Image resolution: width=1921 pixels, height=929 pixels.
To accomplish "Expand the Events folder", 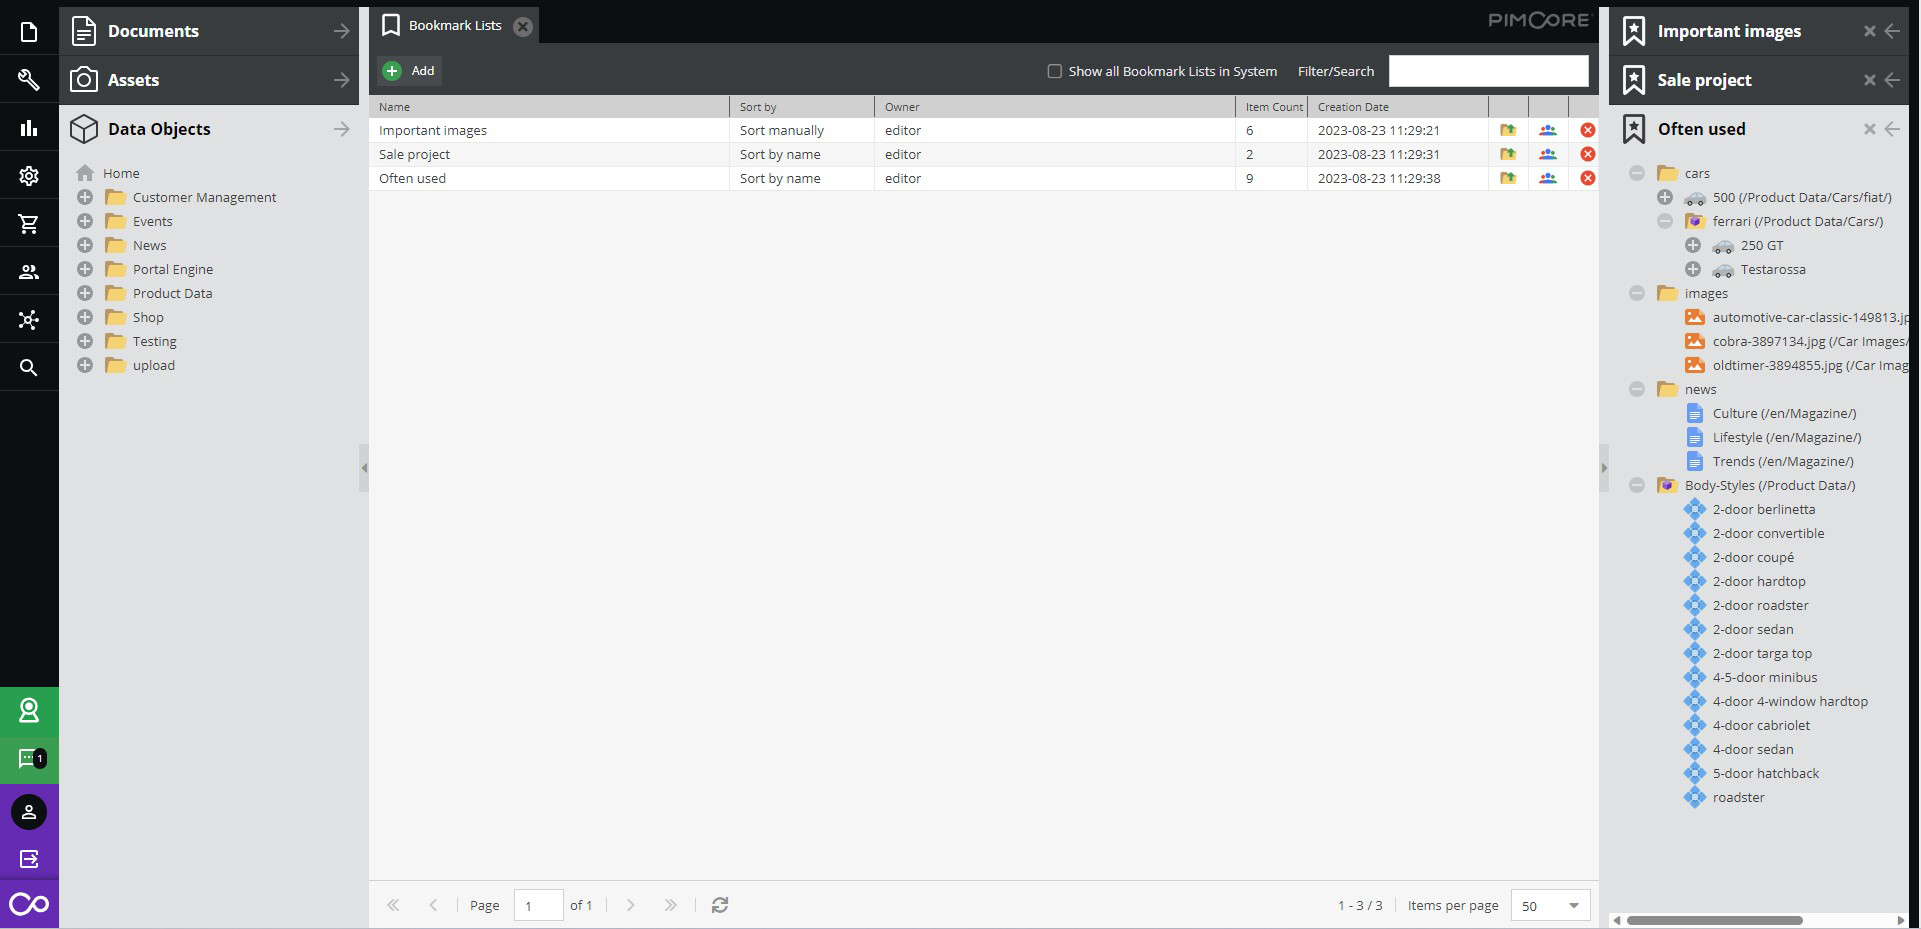I will pos(85,221).
